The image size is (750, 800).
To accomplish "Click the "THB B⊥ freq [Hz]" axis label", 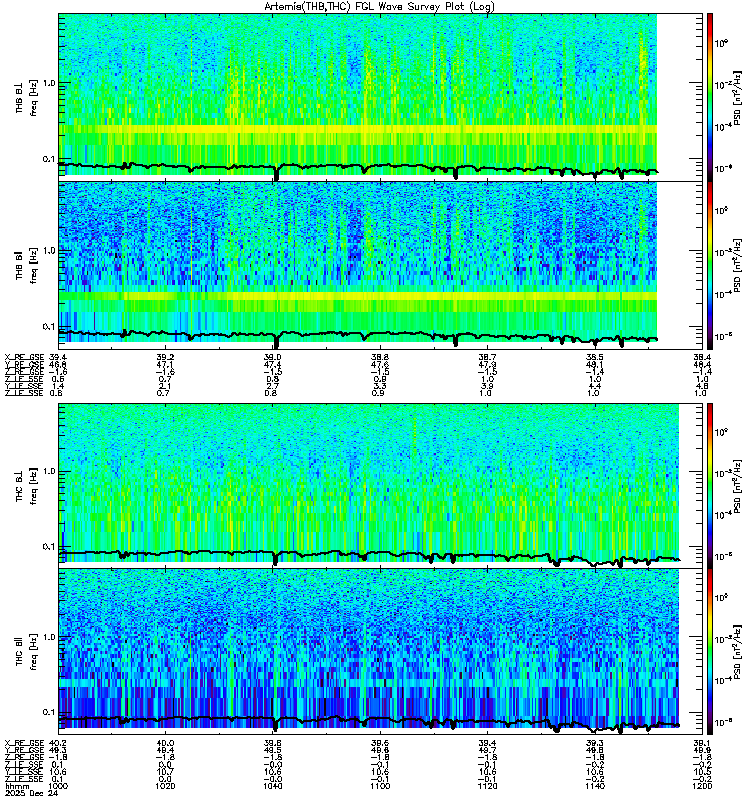I will tap(26, 97).
